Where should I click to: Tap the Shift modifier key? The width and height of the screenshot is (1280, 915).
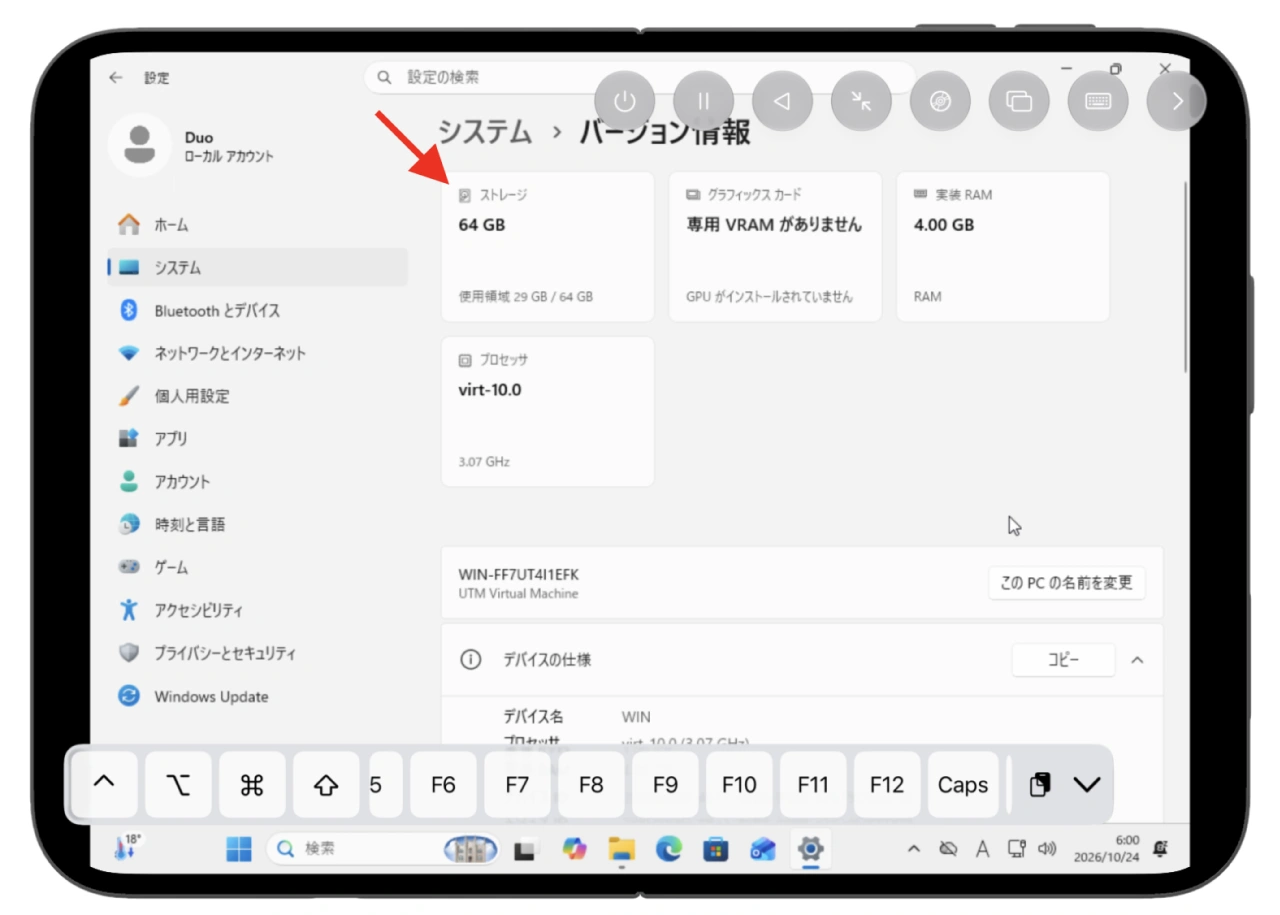[x=326, y=785]
